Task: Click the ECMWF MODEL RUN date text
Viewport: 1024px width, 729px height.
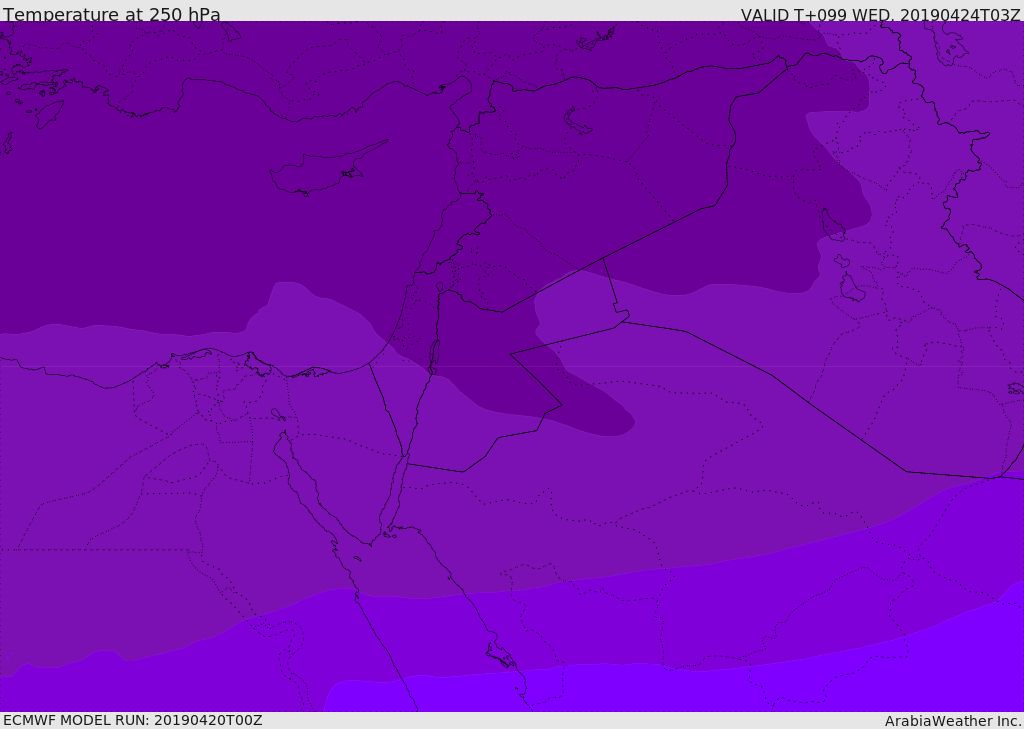Action: pyautogui.click(x=133, y=720)
